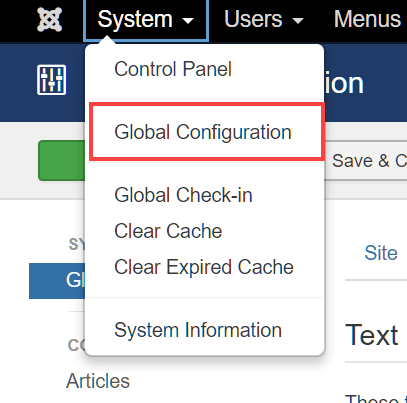Click the Global Configuration equalizer icon
Image resolution: width=407 pixels, height=403 pixels.
[x=51, y=80]
